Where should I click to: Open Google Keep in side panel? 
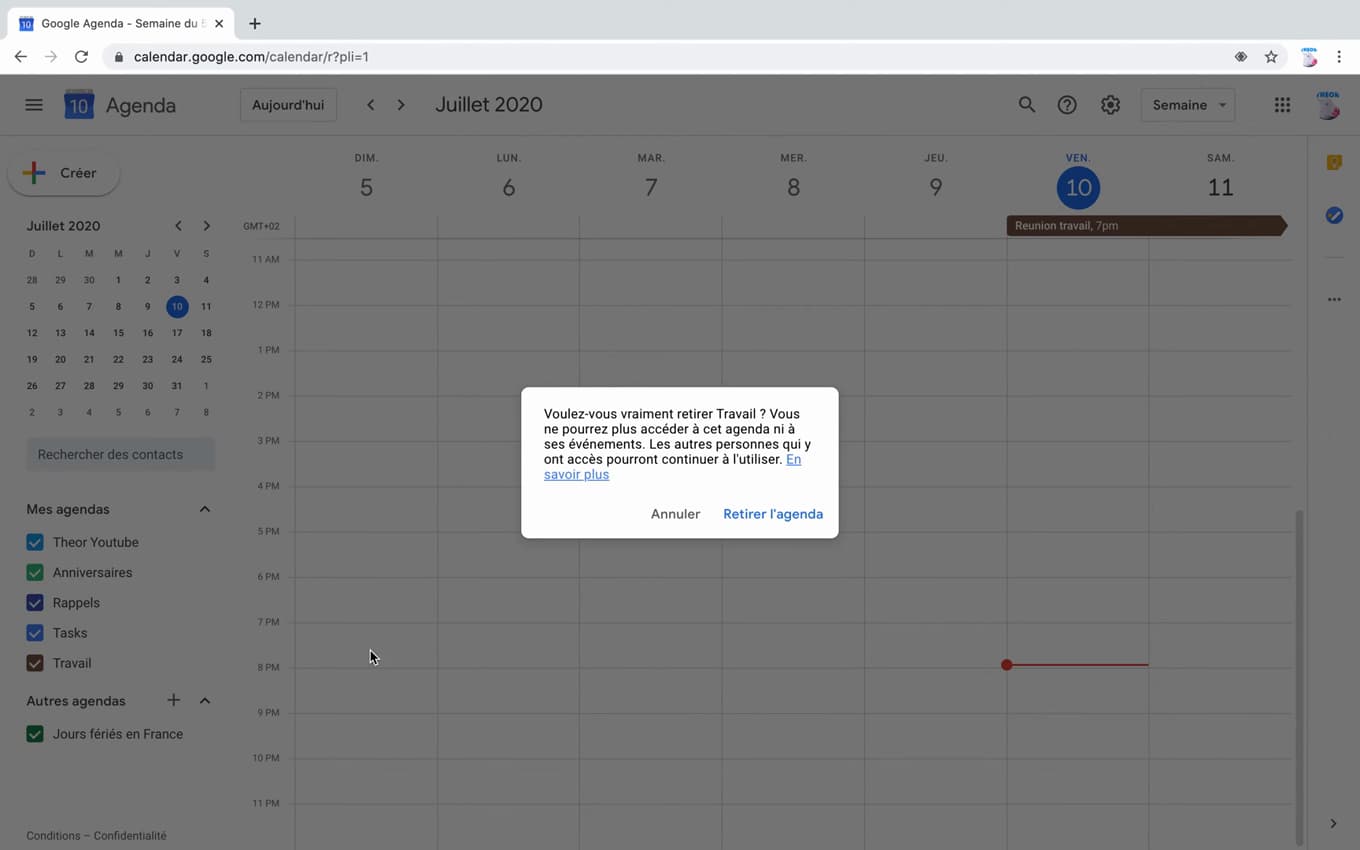pos(1334,162)
